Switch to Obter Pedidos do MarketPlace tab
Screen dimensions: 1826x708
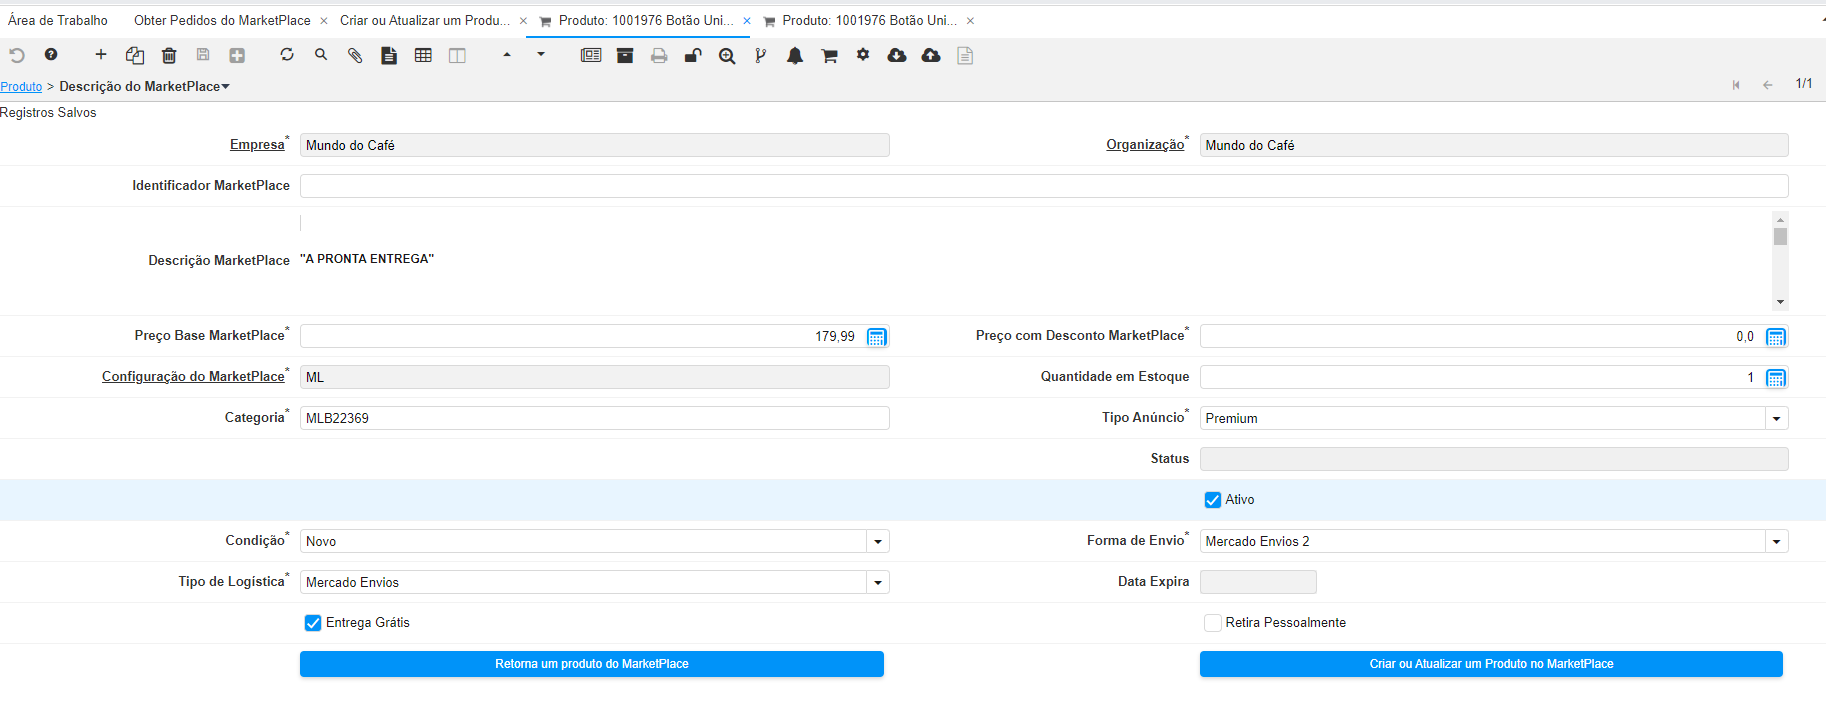[222, 20]
